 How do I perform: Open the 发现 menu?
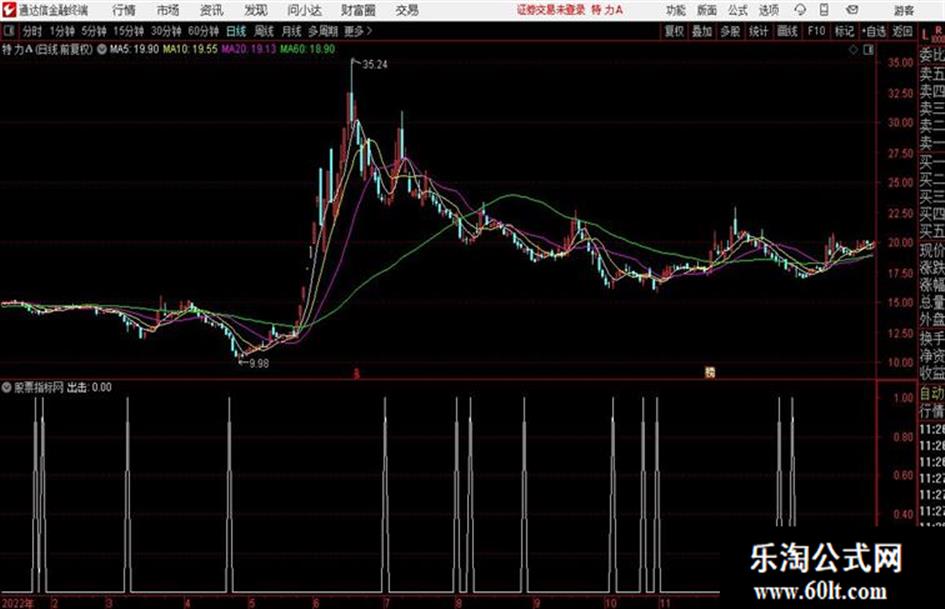(256, 10)
